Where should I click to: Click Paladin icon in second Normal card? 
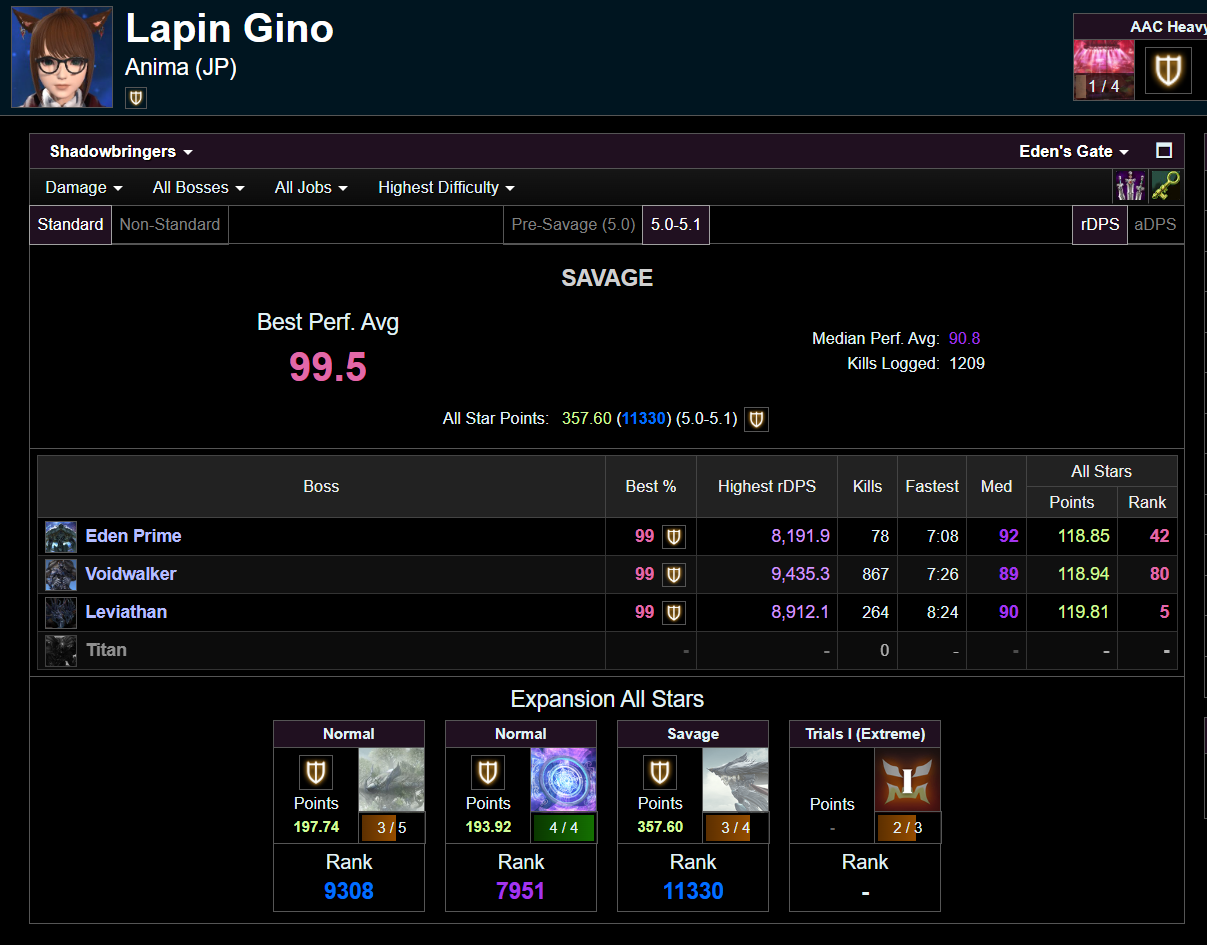click(488, 773)
